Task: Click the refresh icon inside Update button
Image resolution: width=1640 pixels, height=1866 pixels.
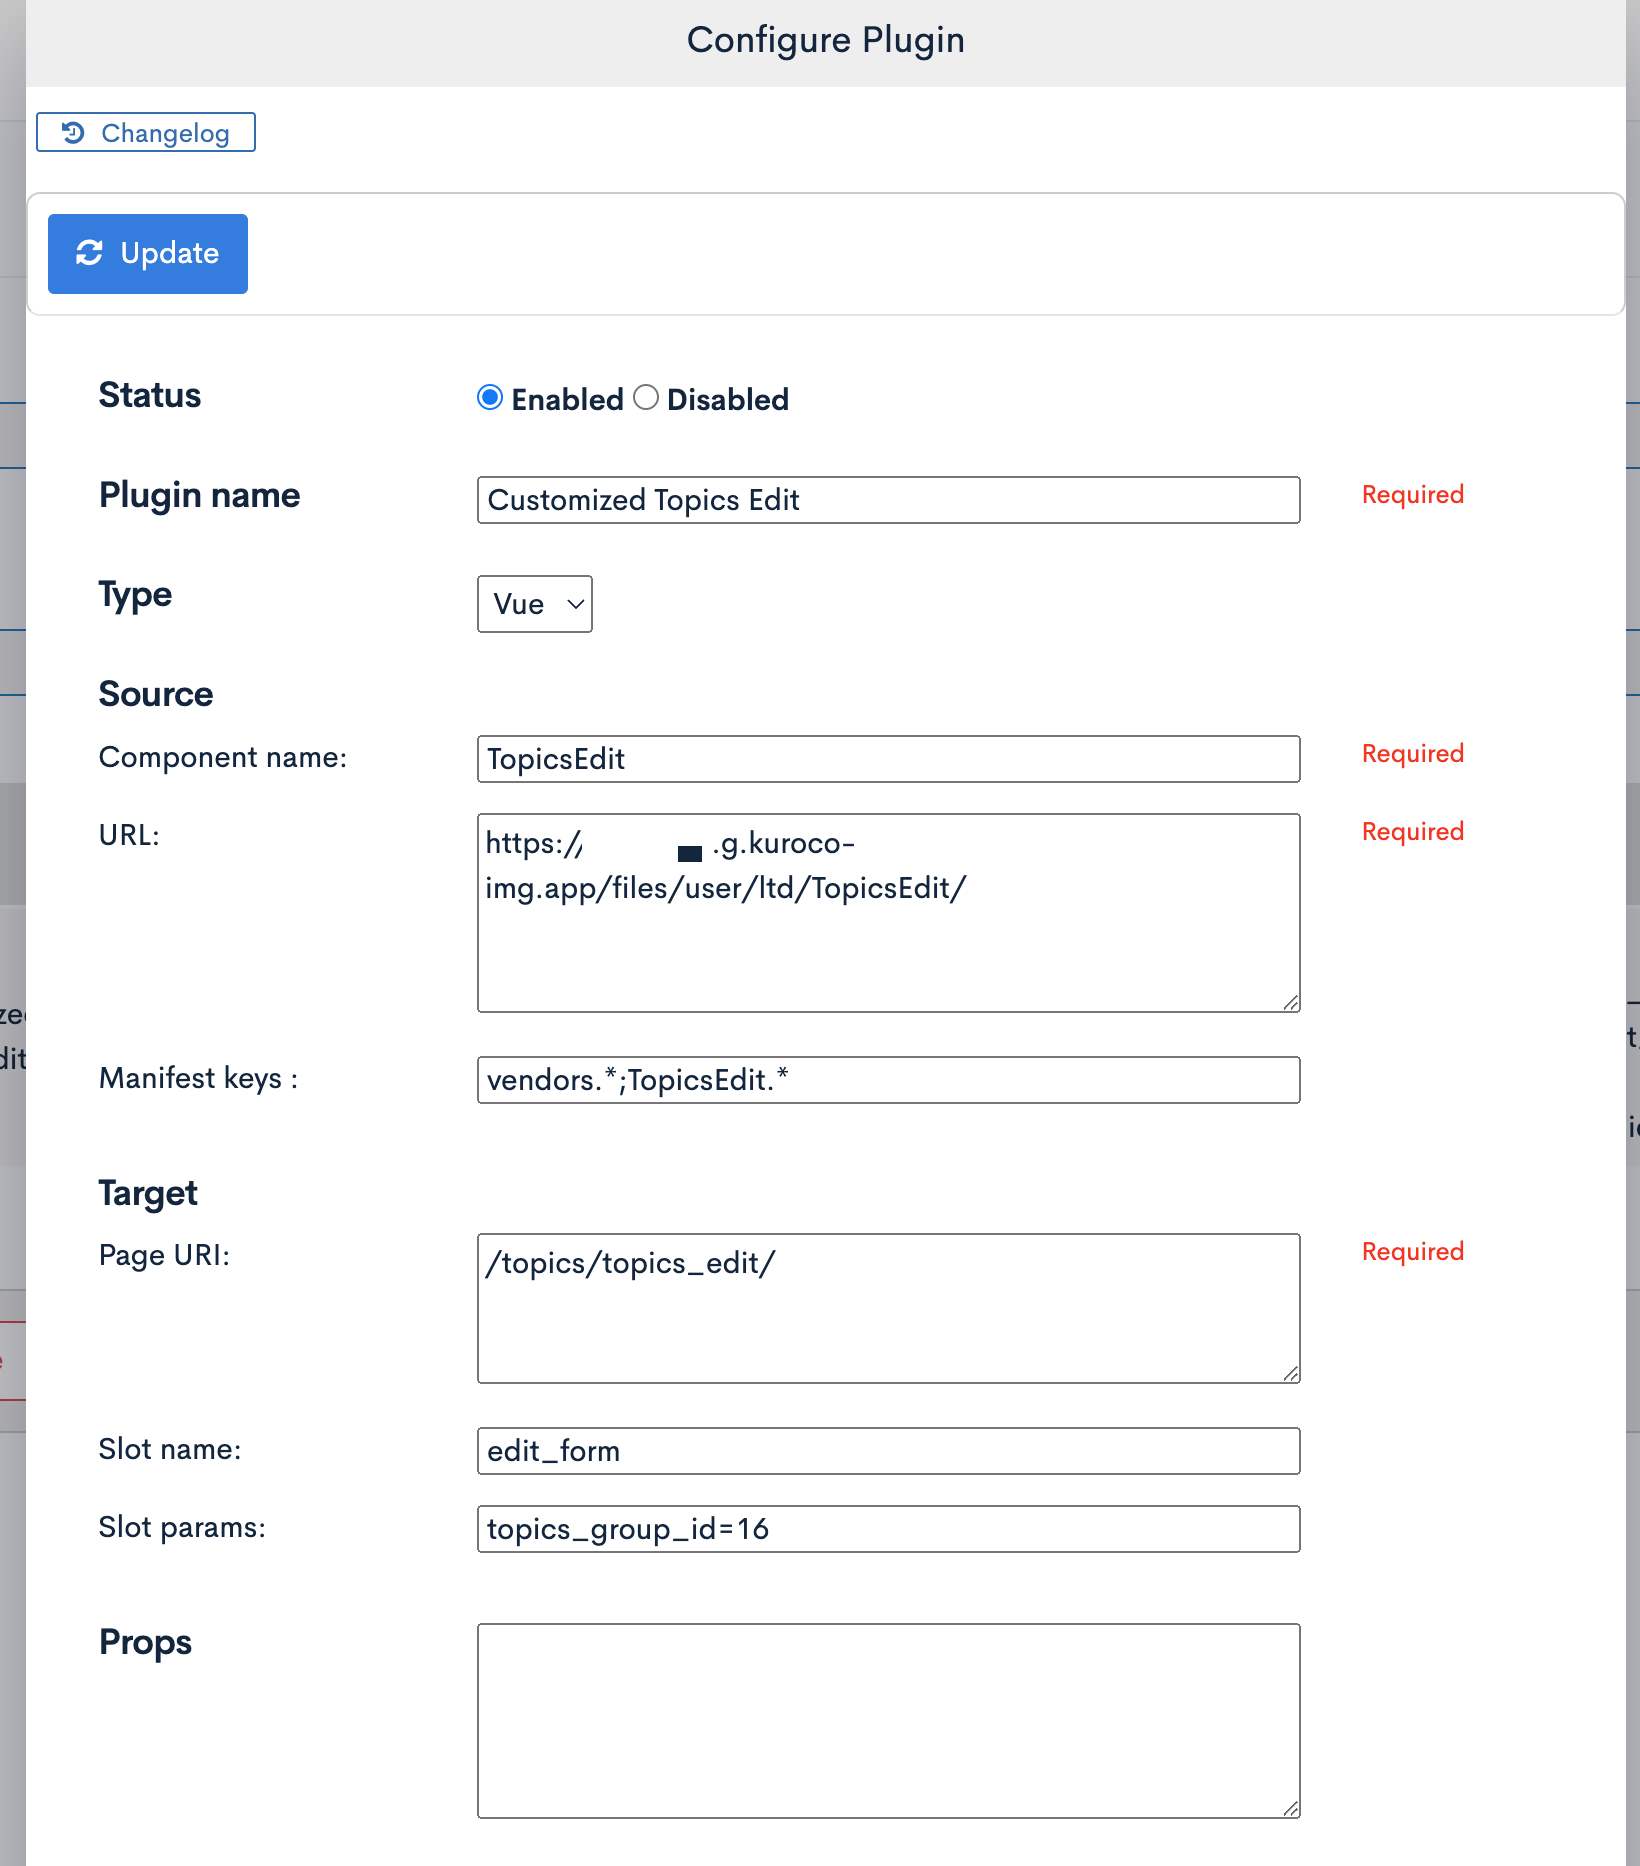Action: click(x=91, y=253)
